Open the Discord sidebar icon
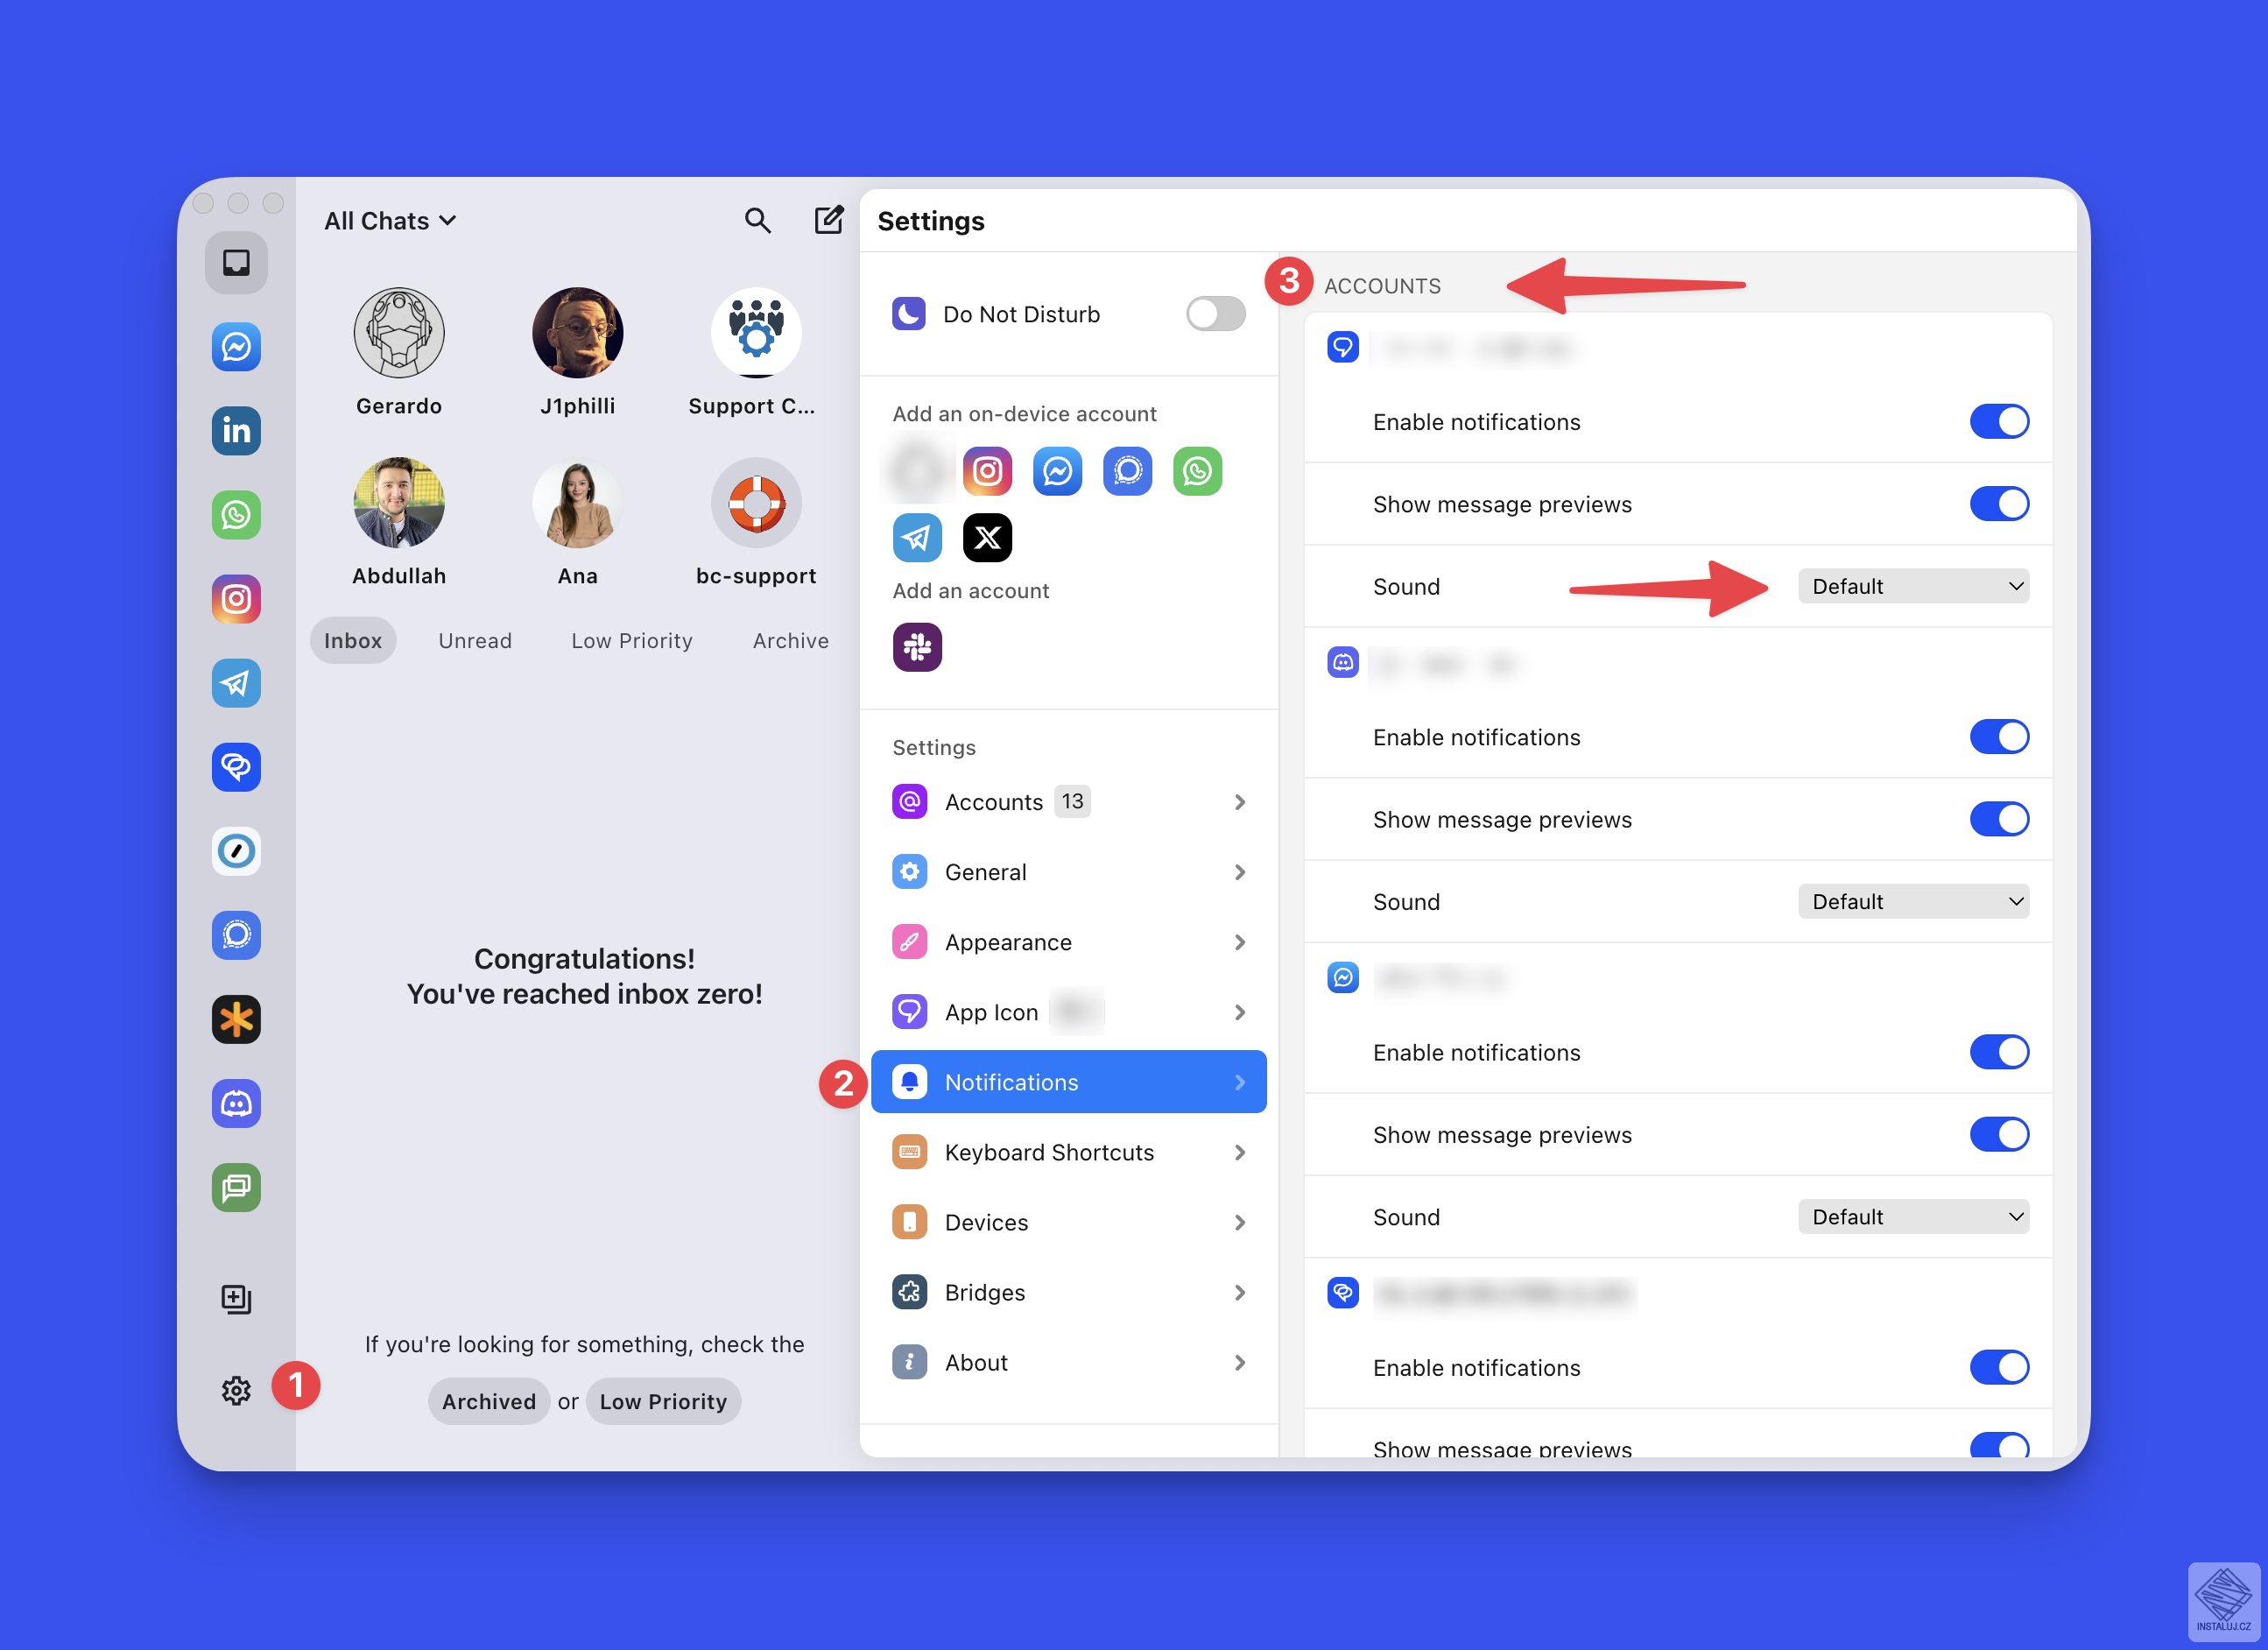The height and width of the screenshot is (1650, 2268). [236, 1103]
